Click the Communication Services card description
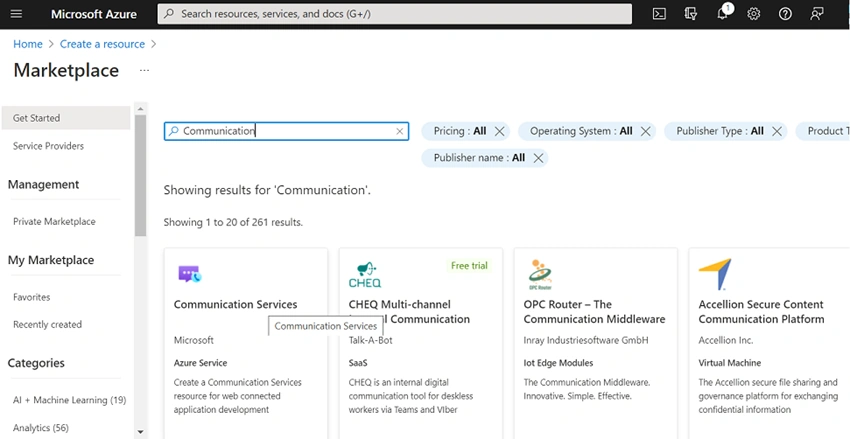 point(237,396)
